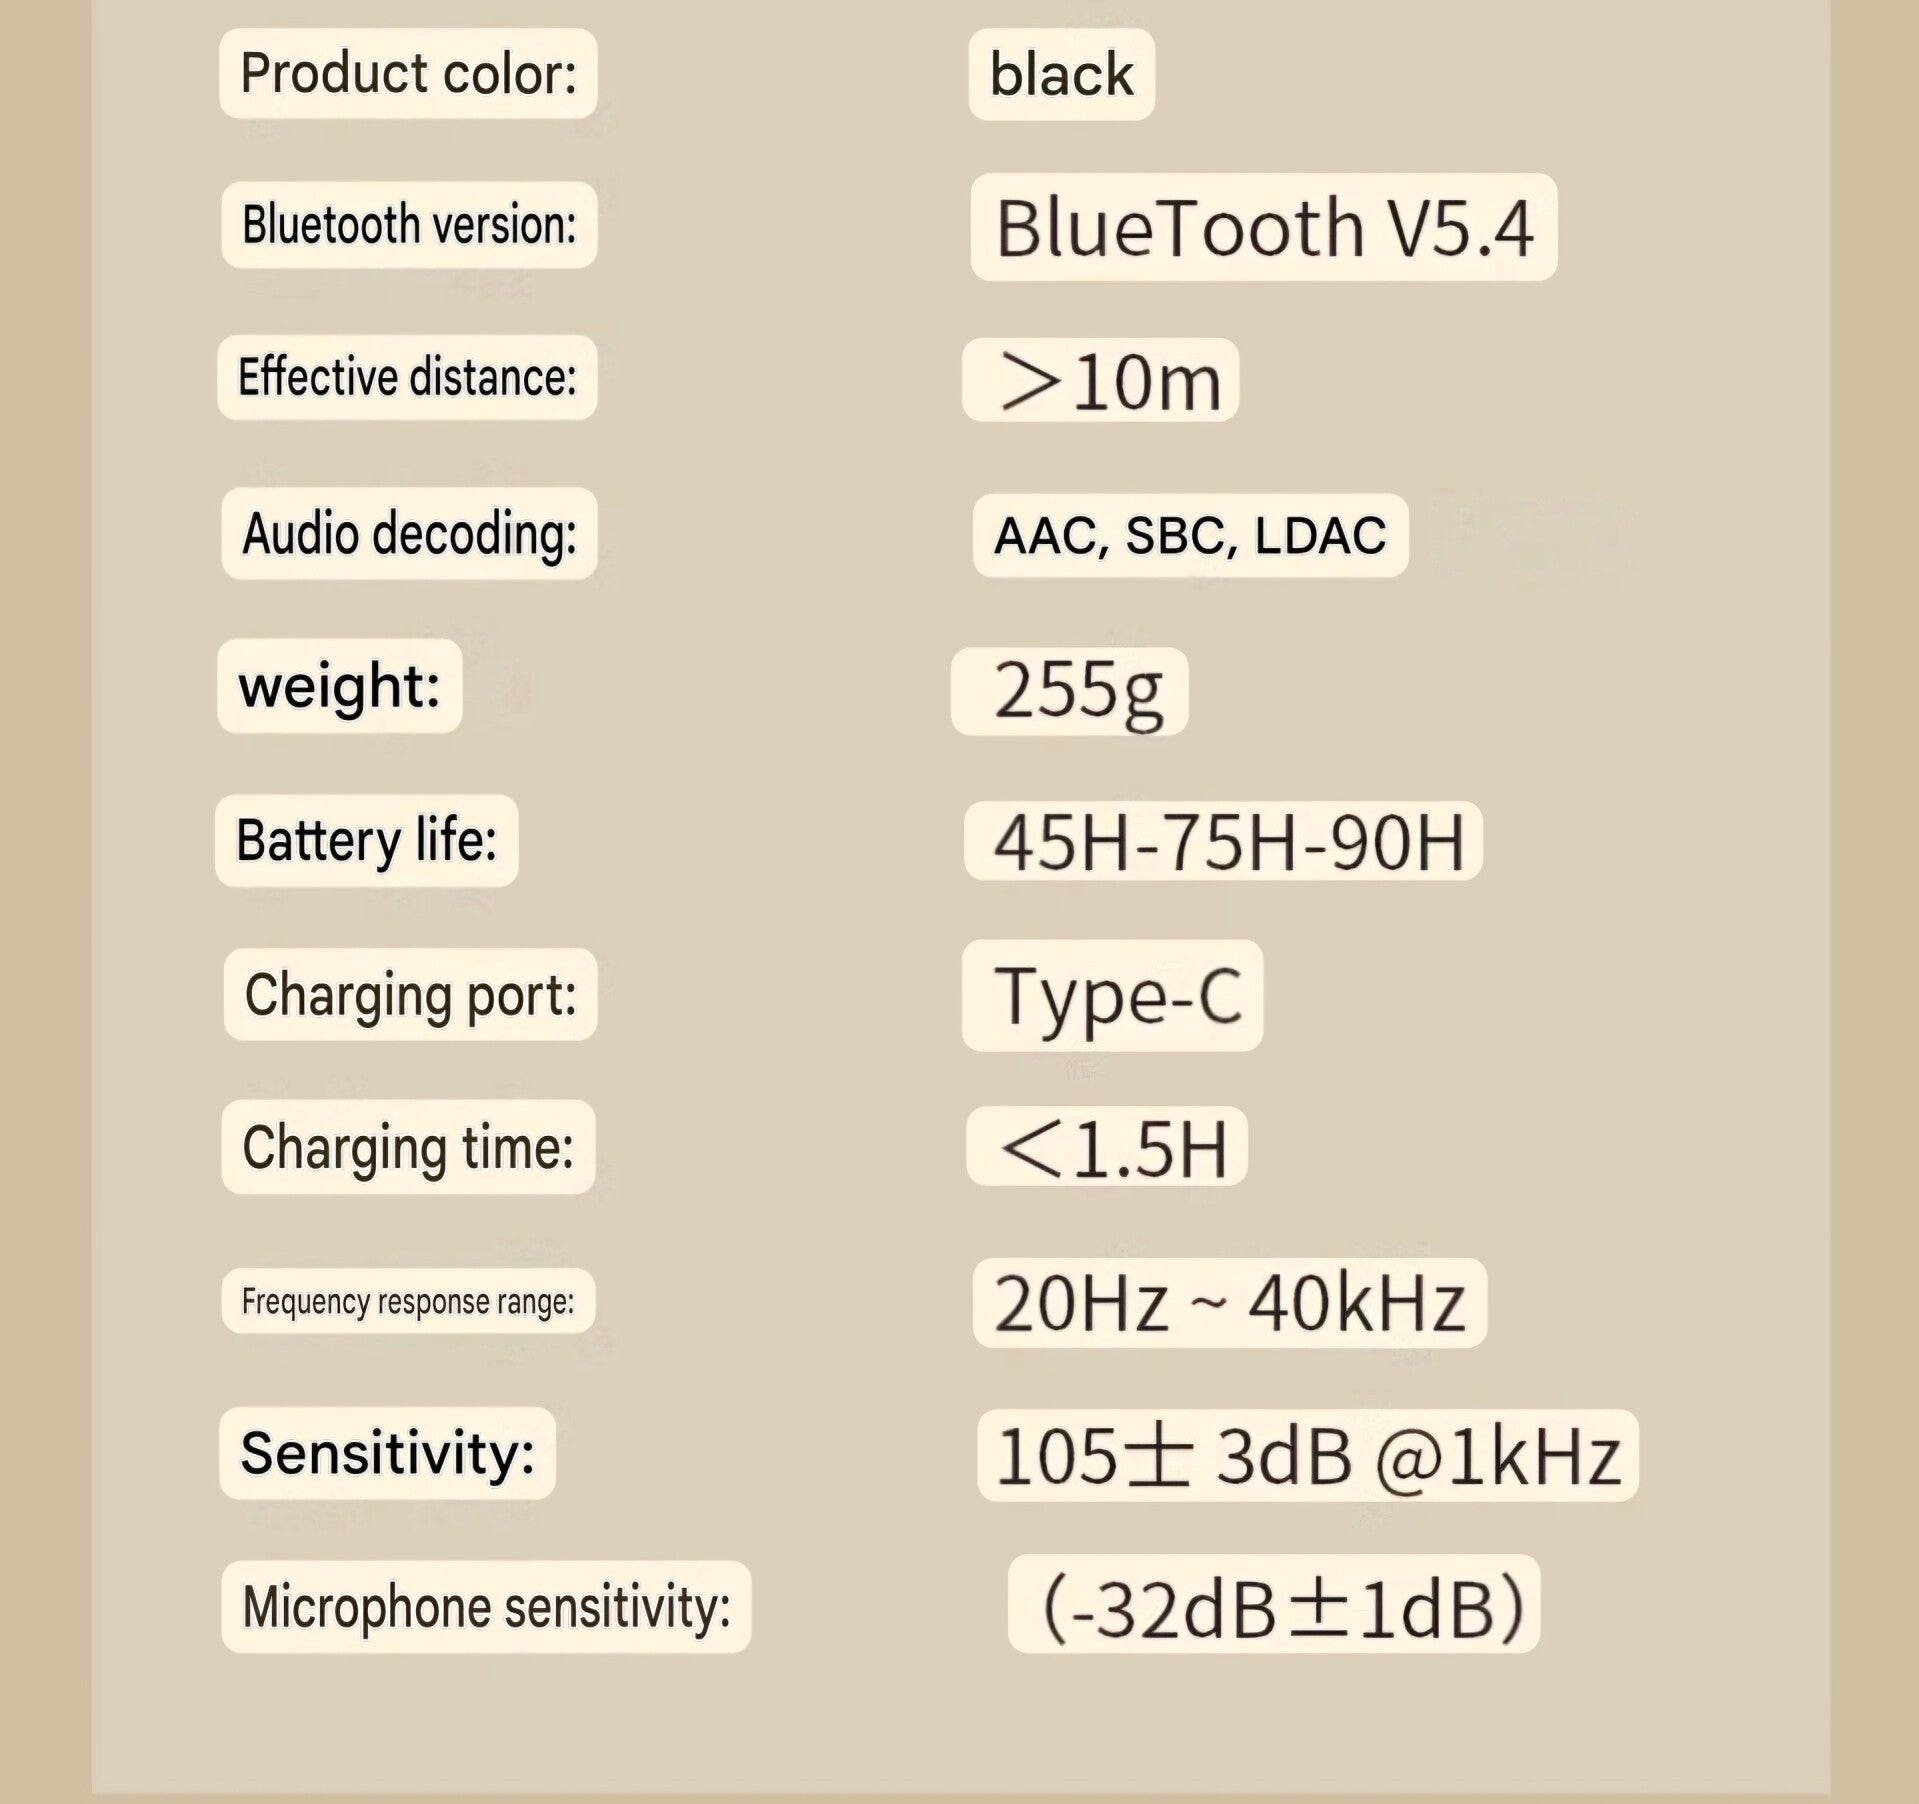Click the "Frequency response range:" label

[x=408, y=1301]
